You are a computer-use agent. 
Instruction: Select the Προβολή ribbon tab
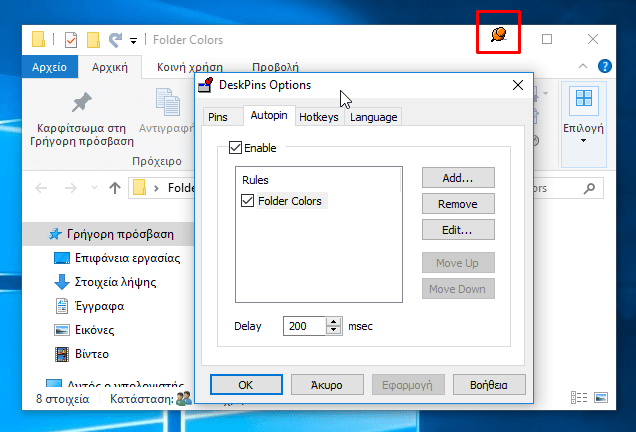coord(275,67)
